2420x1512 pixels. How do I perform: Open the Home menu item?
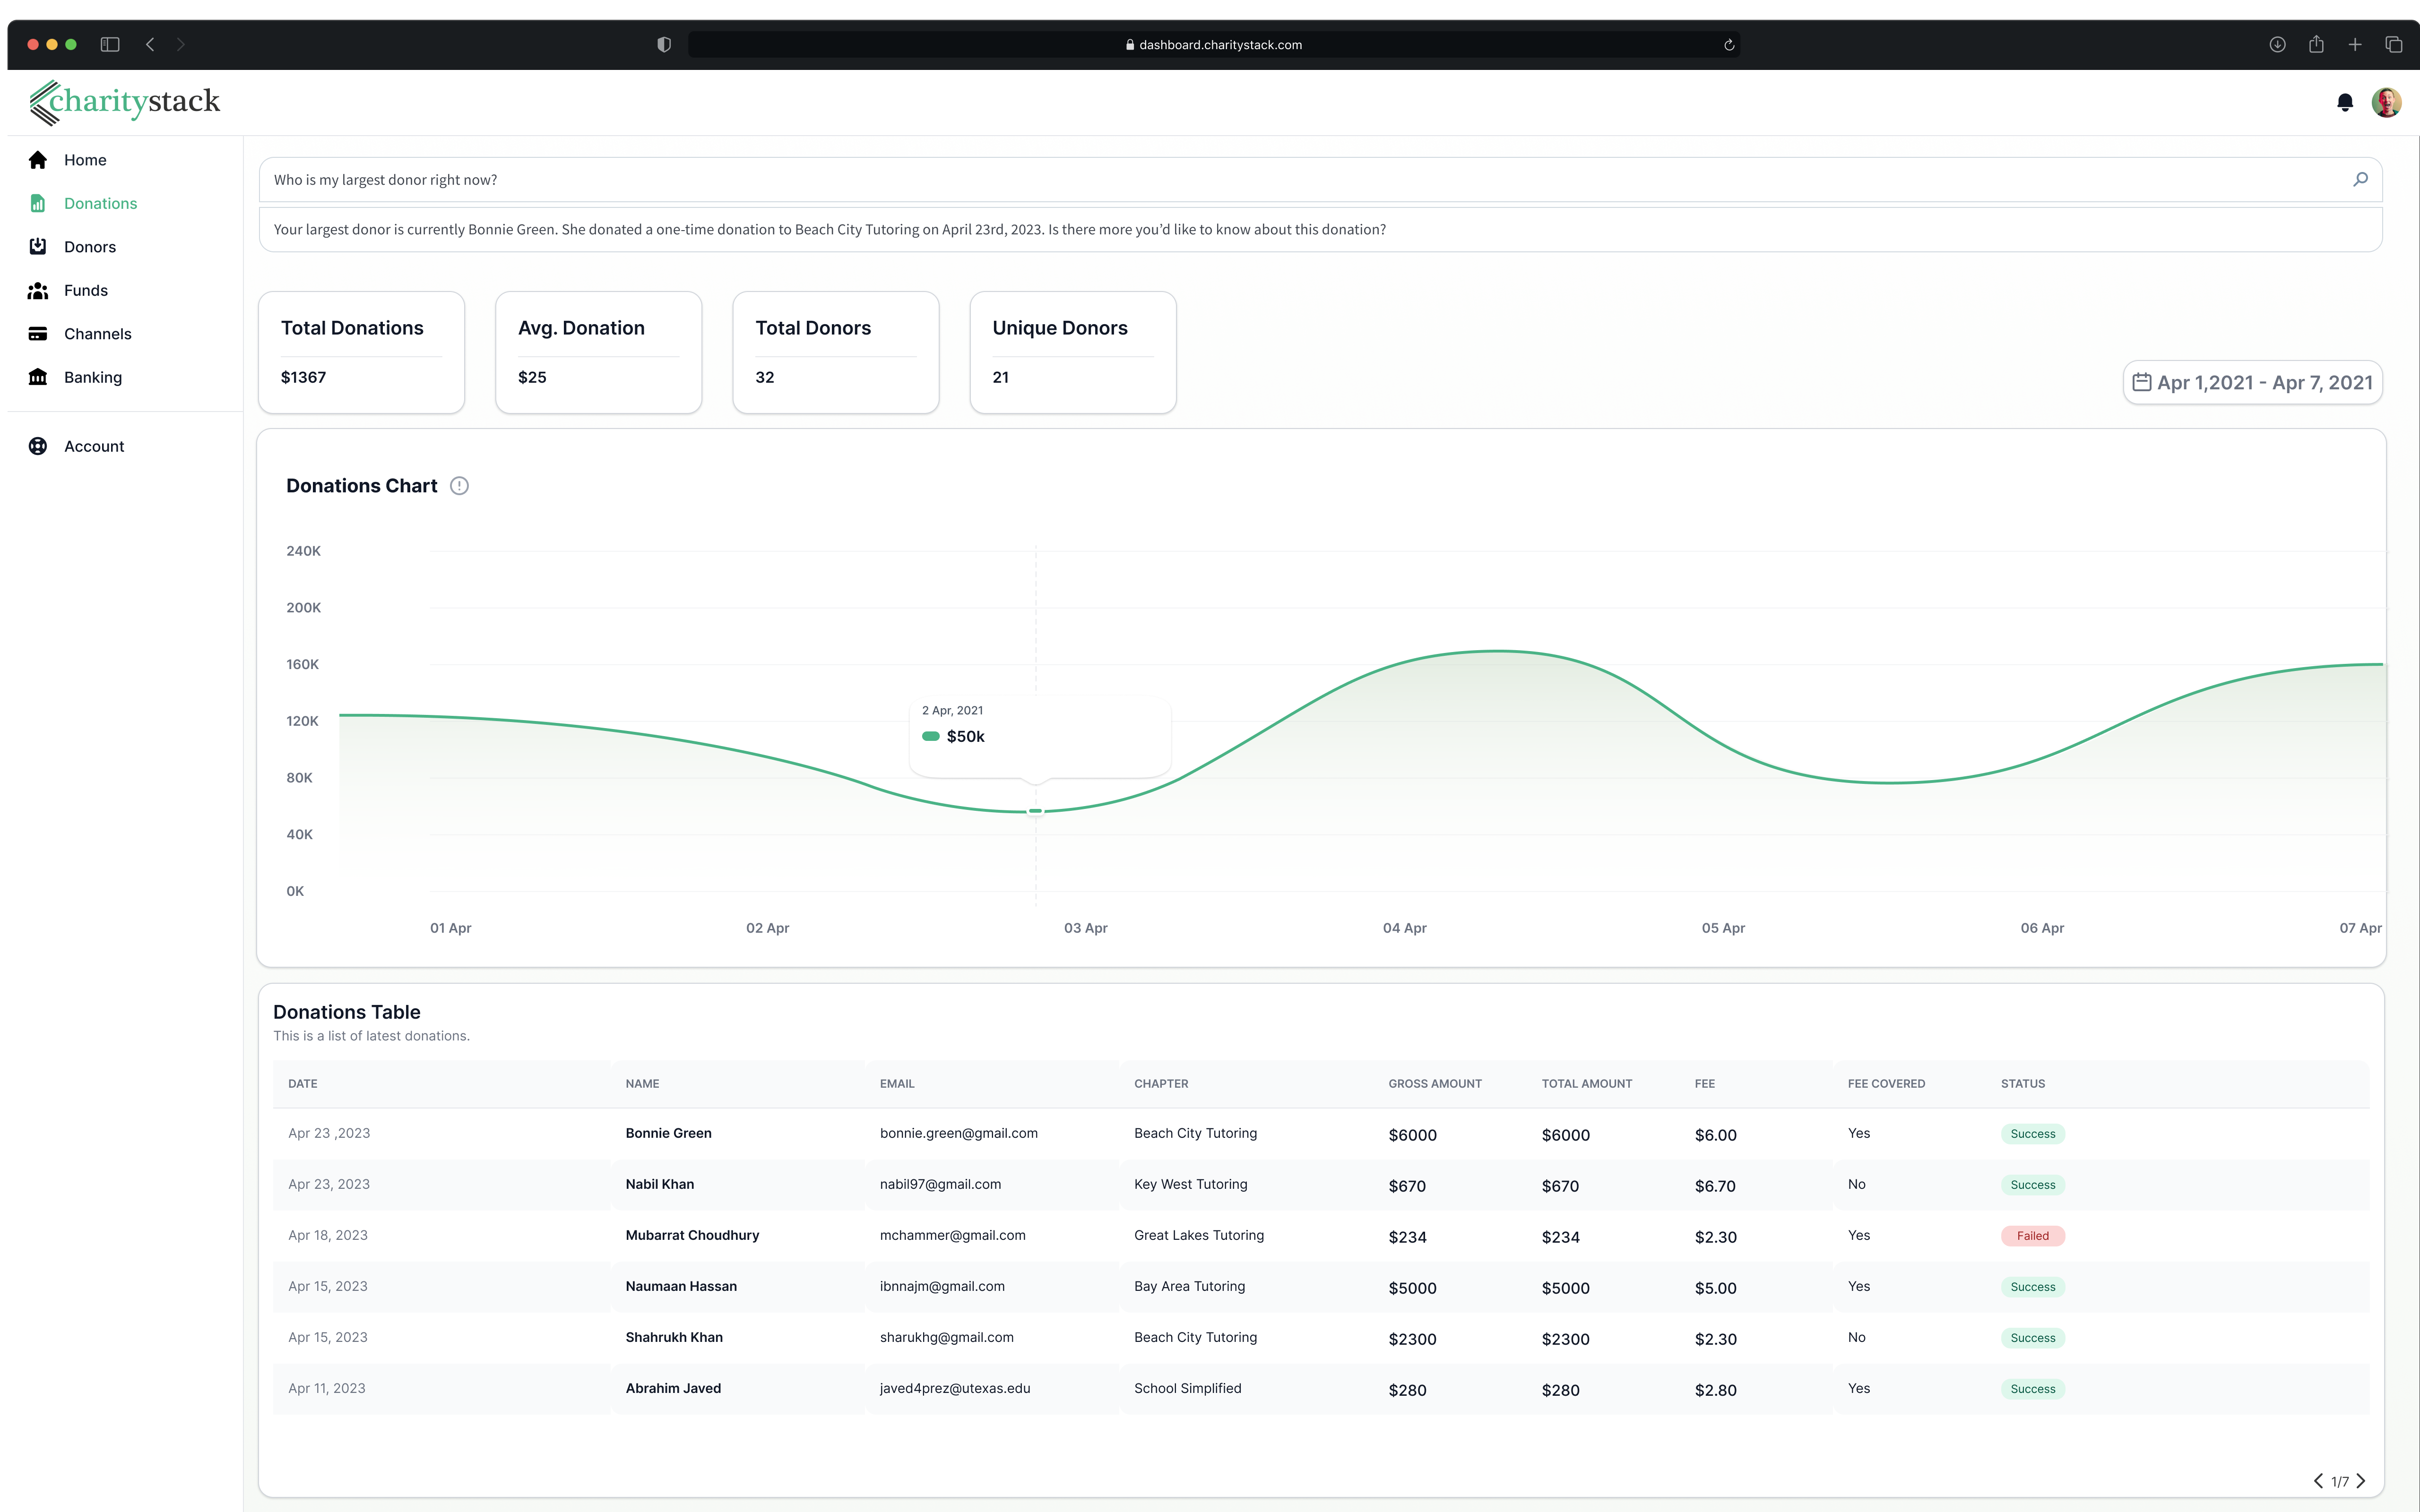point(85,160)
